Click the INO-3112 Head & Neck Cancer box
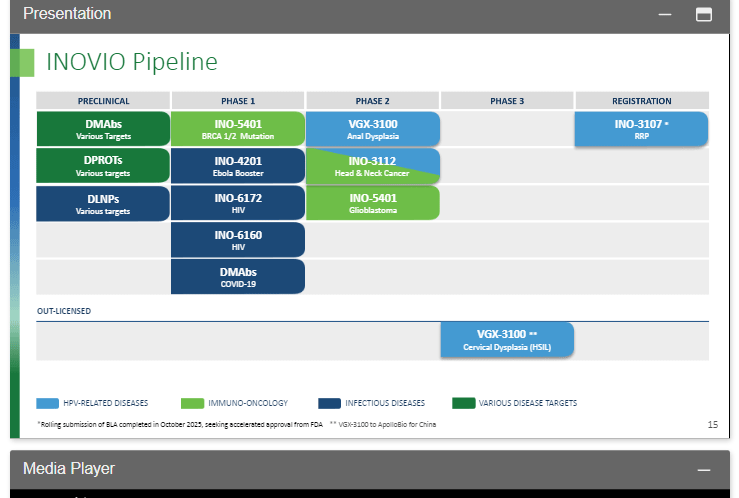The image size is (739, 498). pyautogui.click(x=373, y=166)
